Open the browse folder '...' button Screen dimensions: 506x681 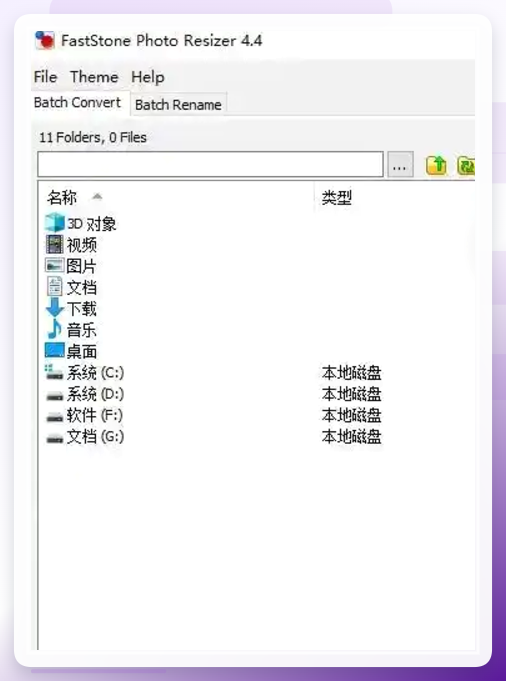point(400,165)
